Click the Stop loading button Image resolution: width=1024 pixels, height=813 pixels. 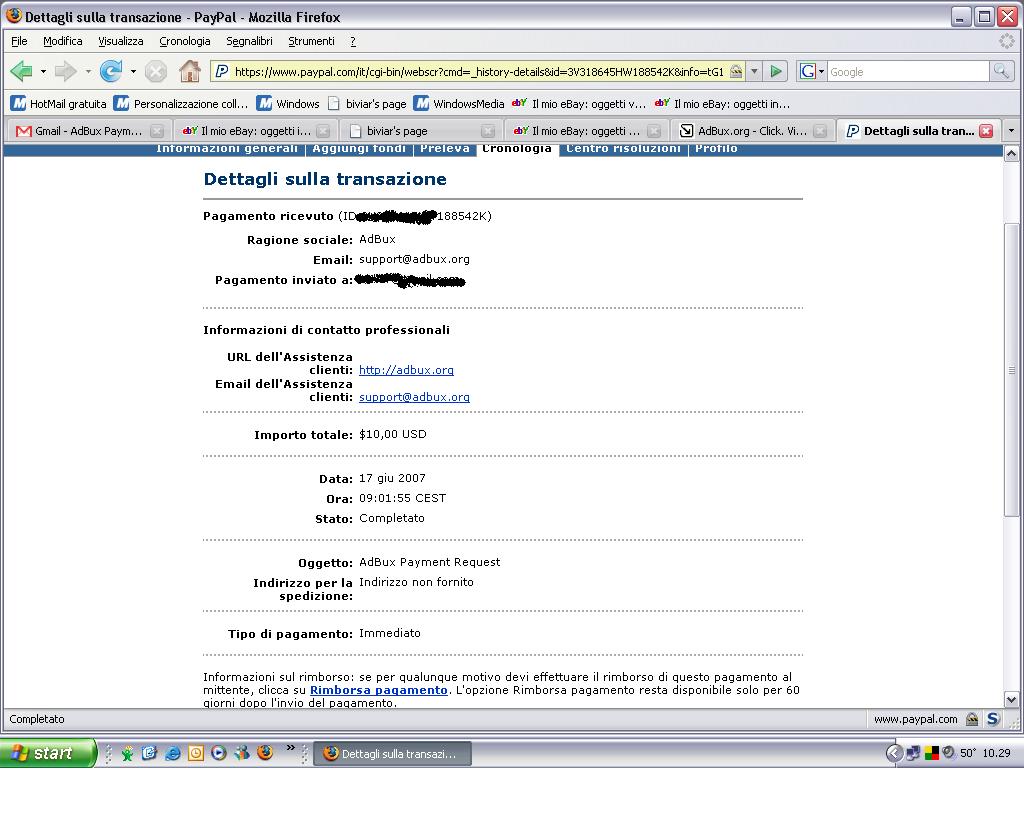click(x=155, y=71)
